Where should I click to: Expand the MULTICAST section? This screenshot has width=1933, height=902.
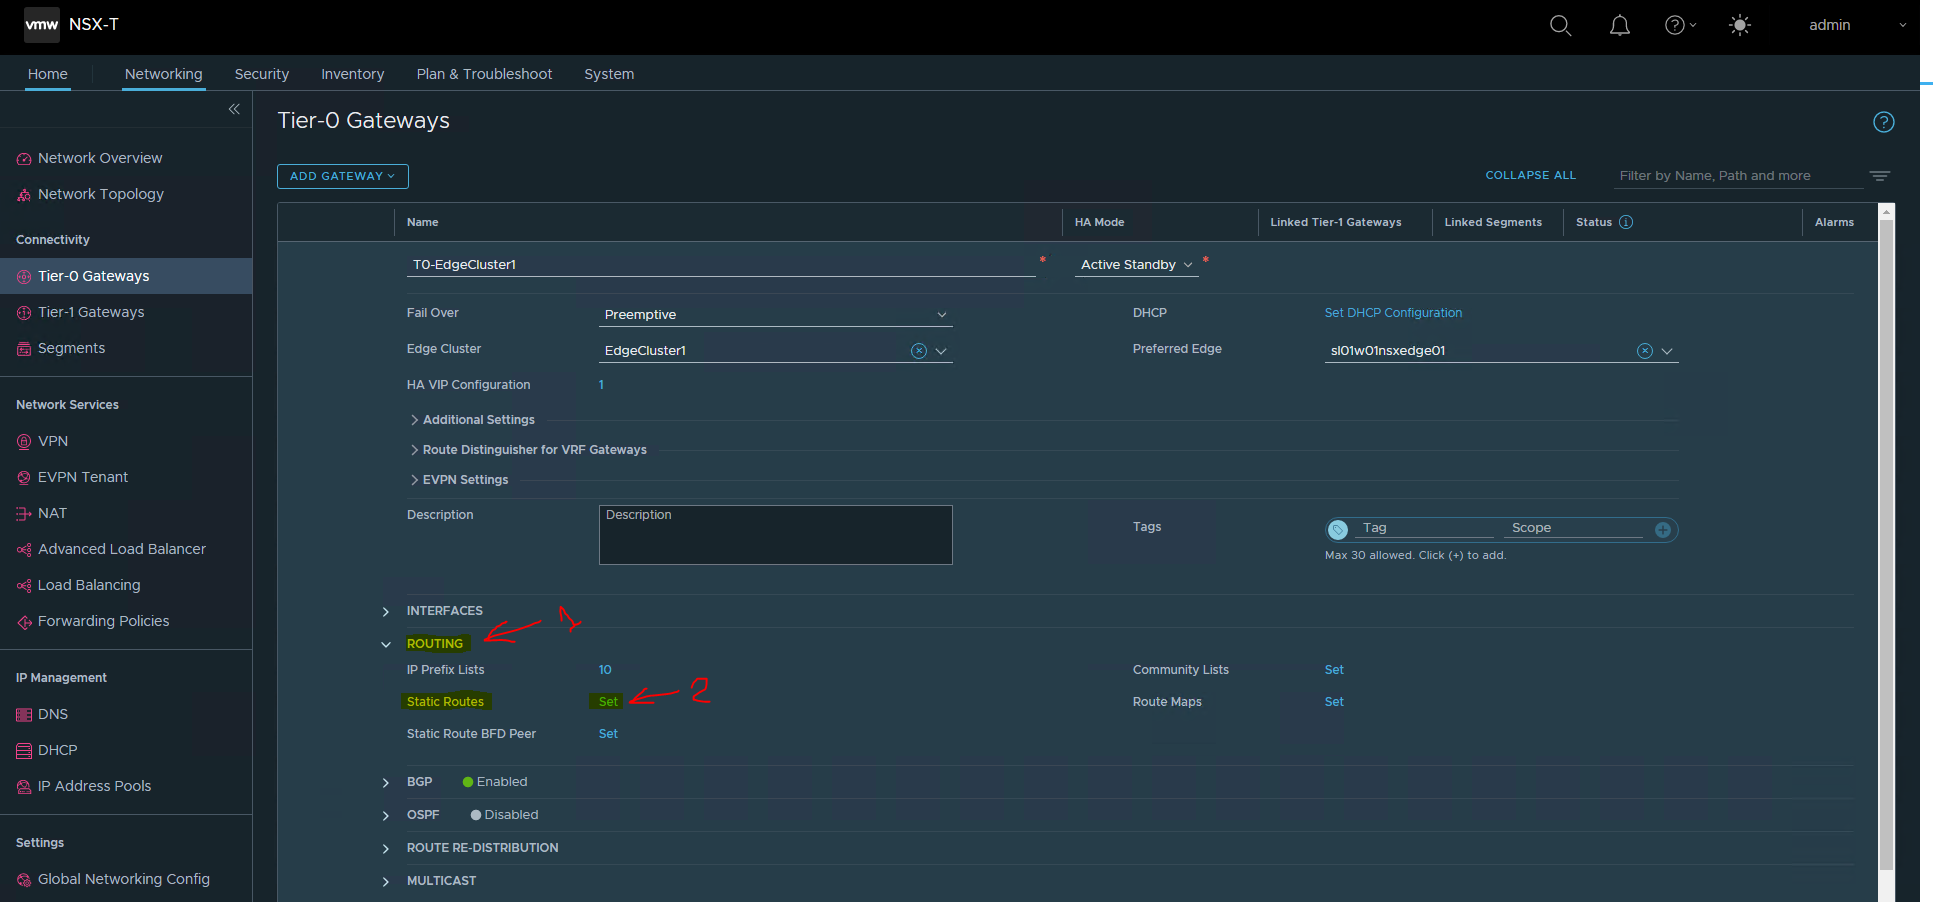pyautogui.click(x=386, y=882)
